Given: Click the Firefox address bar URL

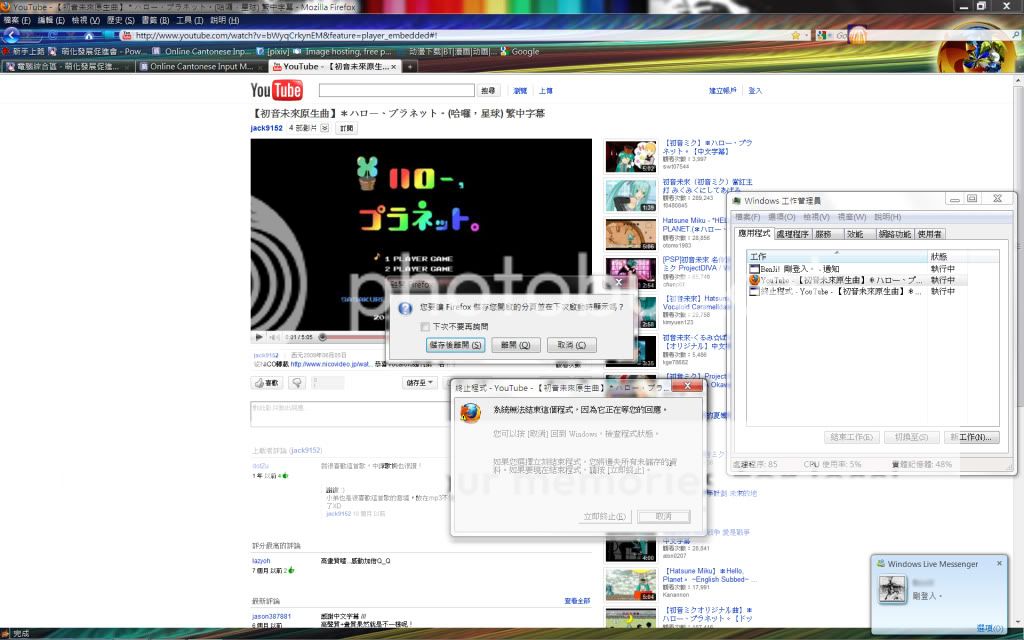Looking at the screenshot, I should coord(286,36).
